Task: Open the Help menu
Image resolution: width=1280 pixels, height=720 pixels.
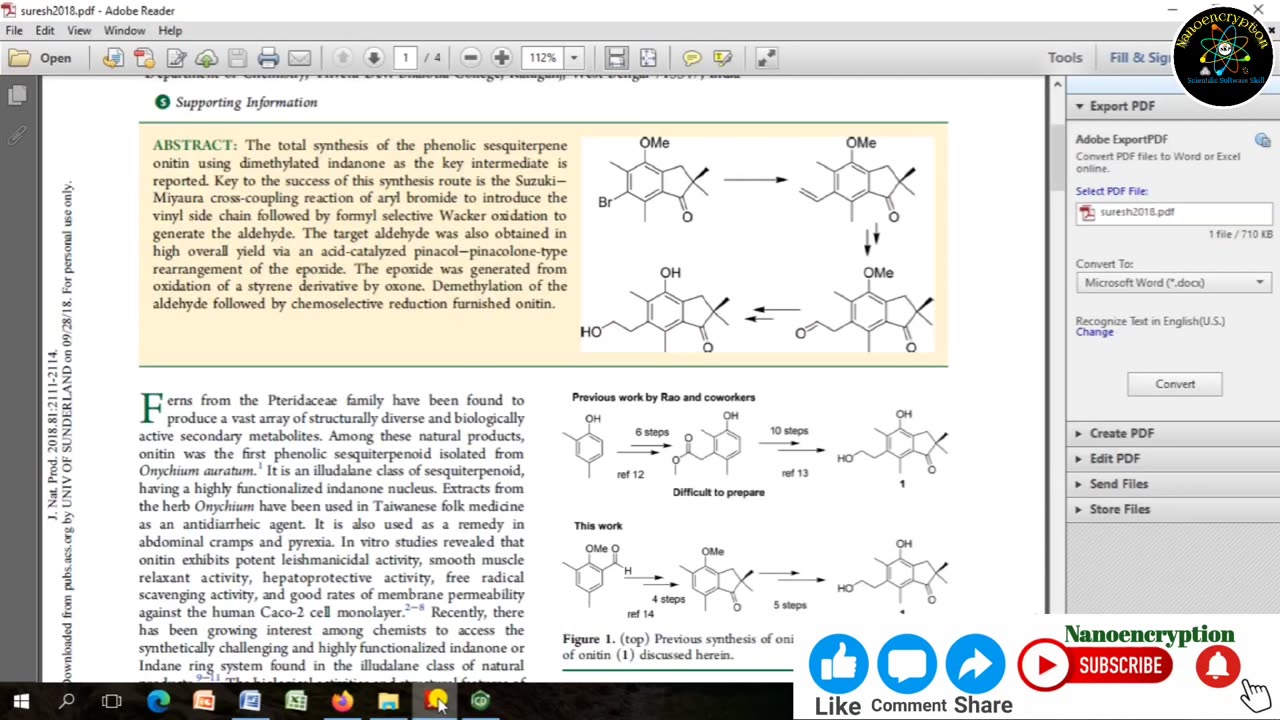Action: pyautogui.click(x=170, y=31)
